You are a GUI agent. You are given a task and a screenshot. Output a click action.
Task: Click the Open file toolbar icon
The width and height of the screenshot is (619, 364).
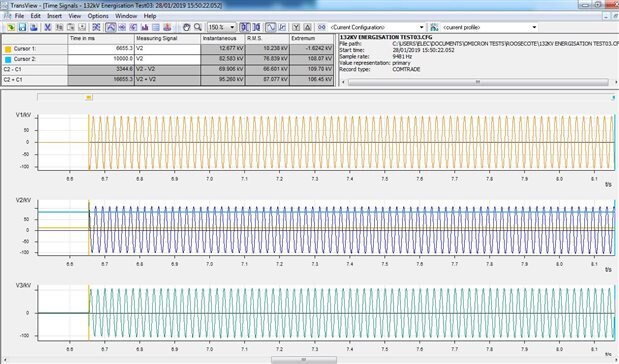pyautogui.click(x=11, y=27)
